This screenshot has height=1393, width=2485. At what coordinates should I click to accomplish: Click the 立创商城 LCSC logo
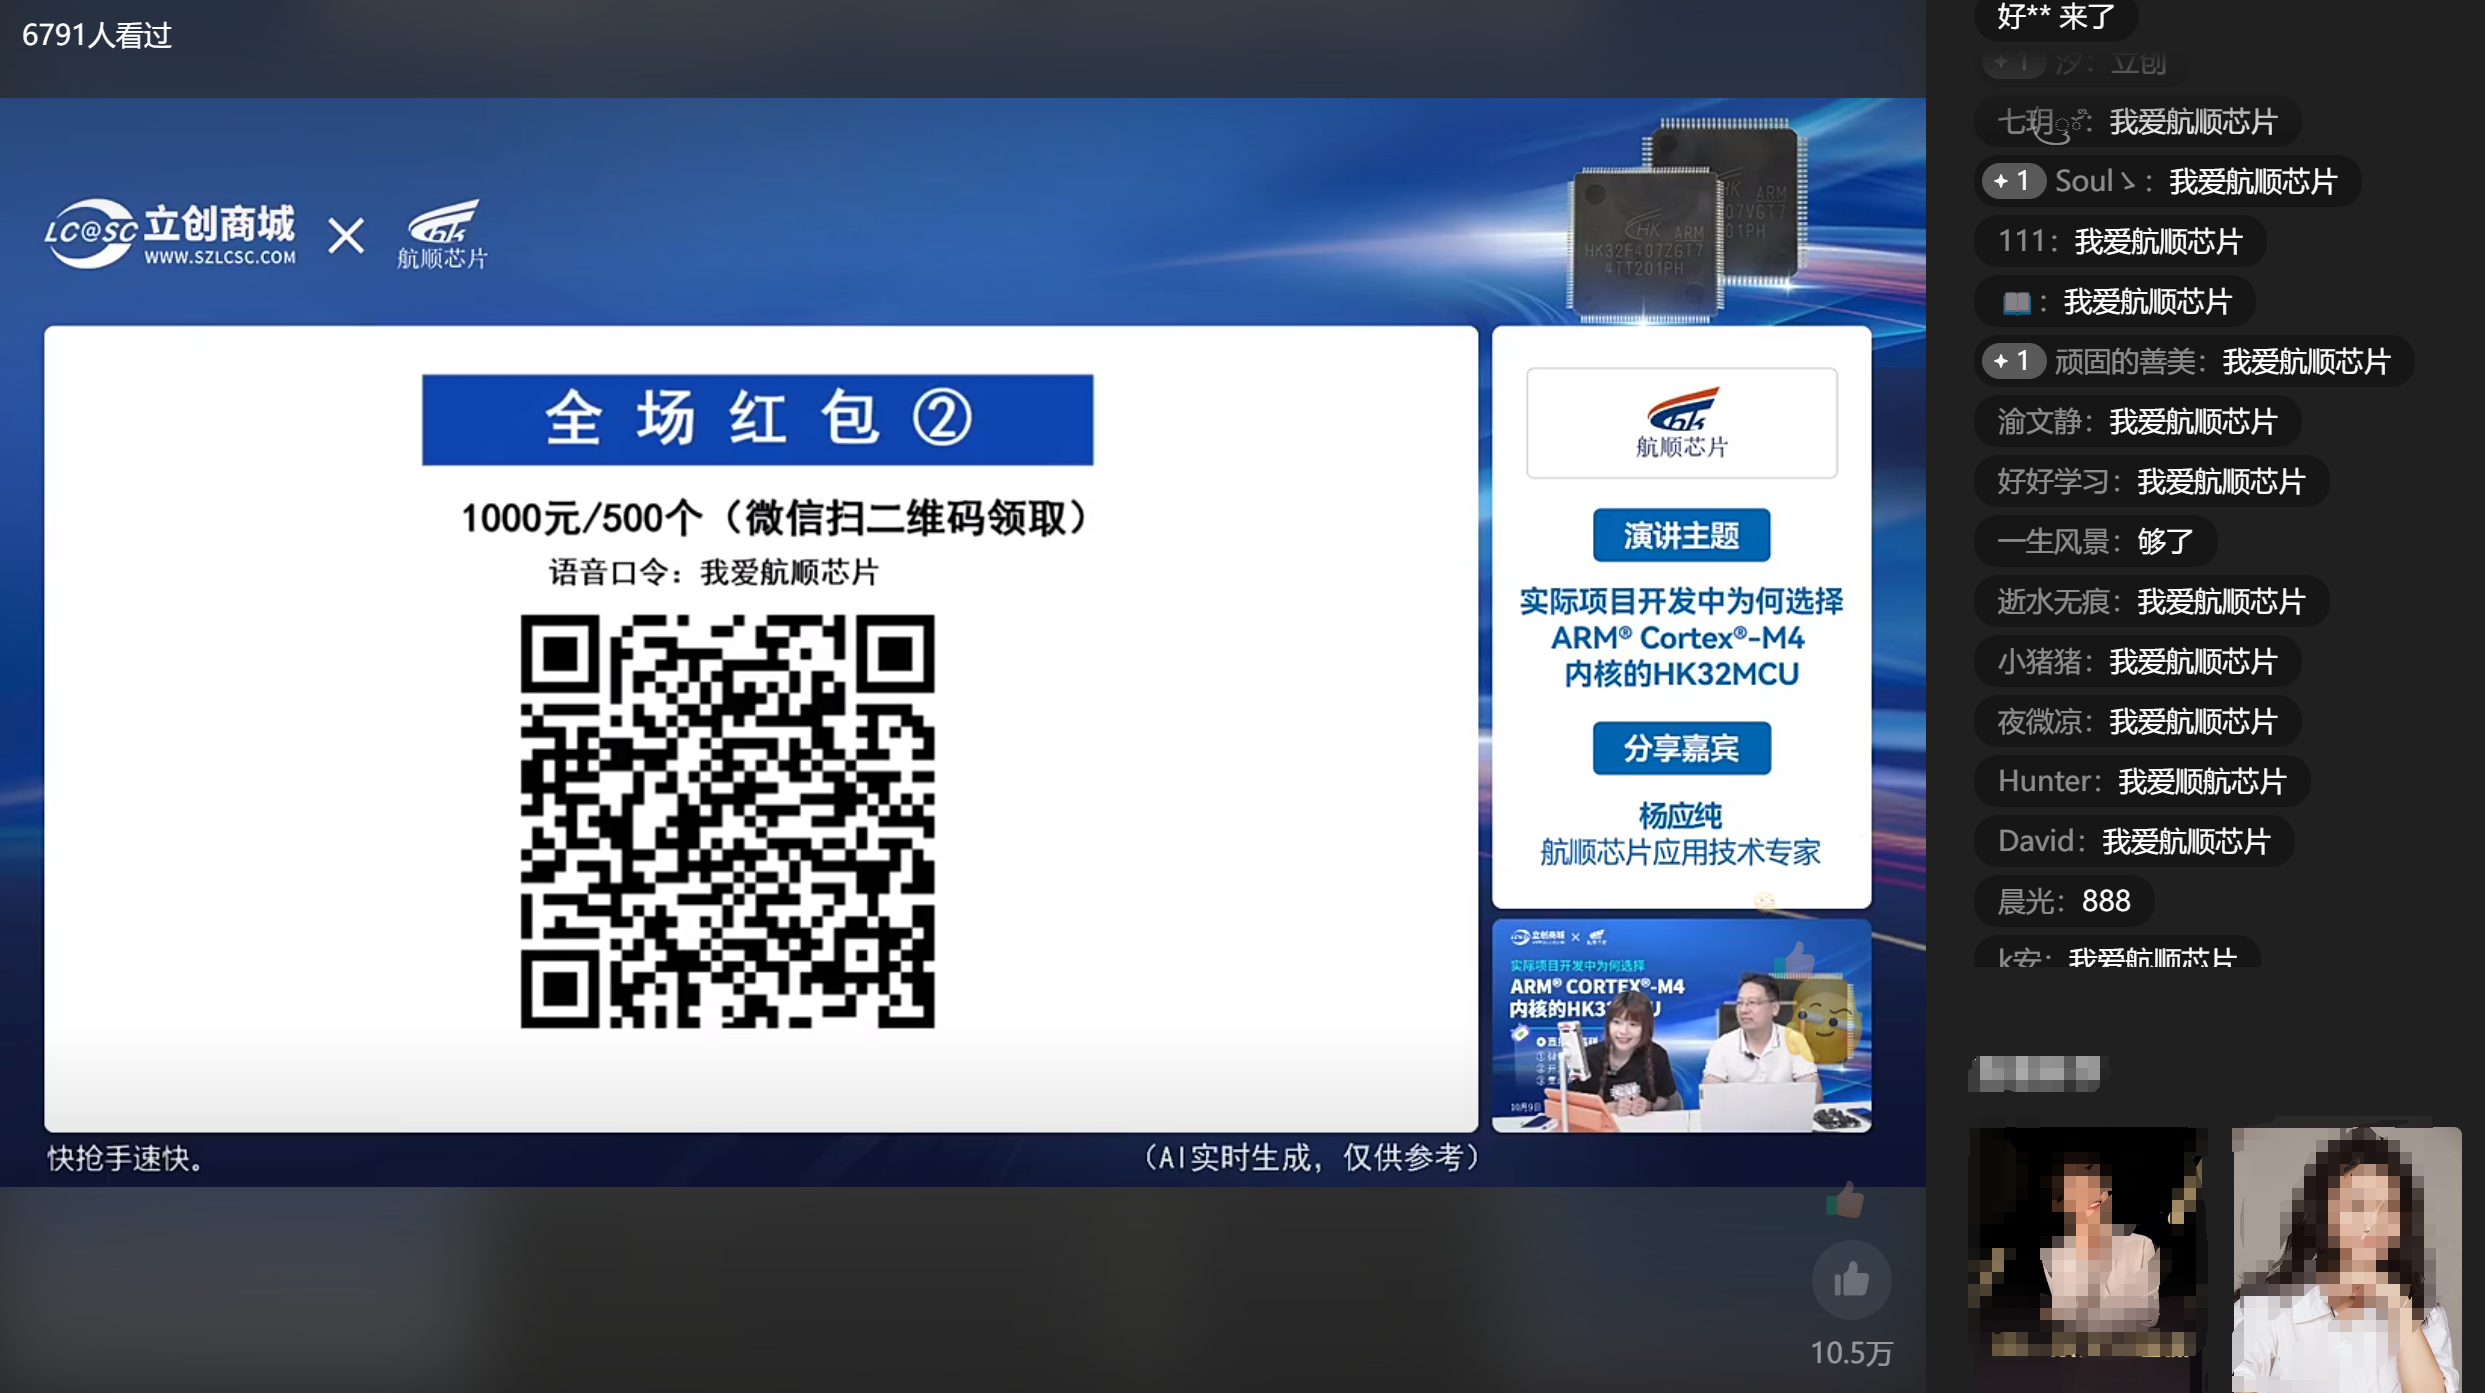tap(170, 234)
